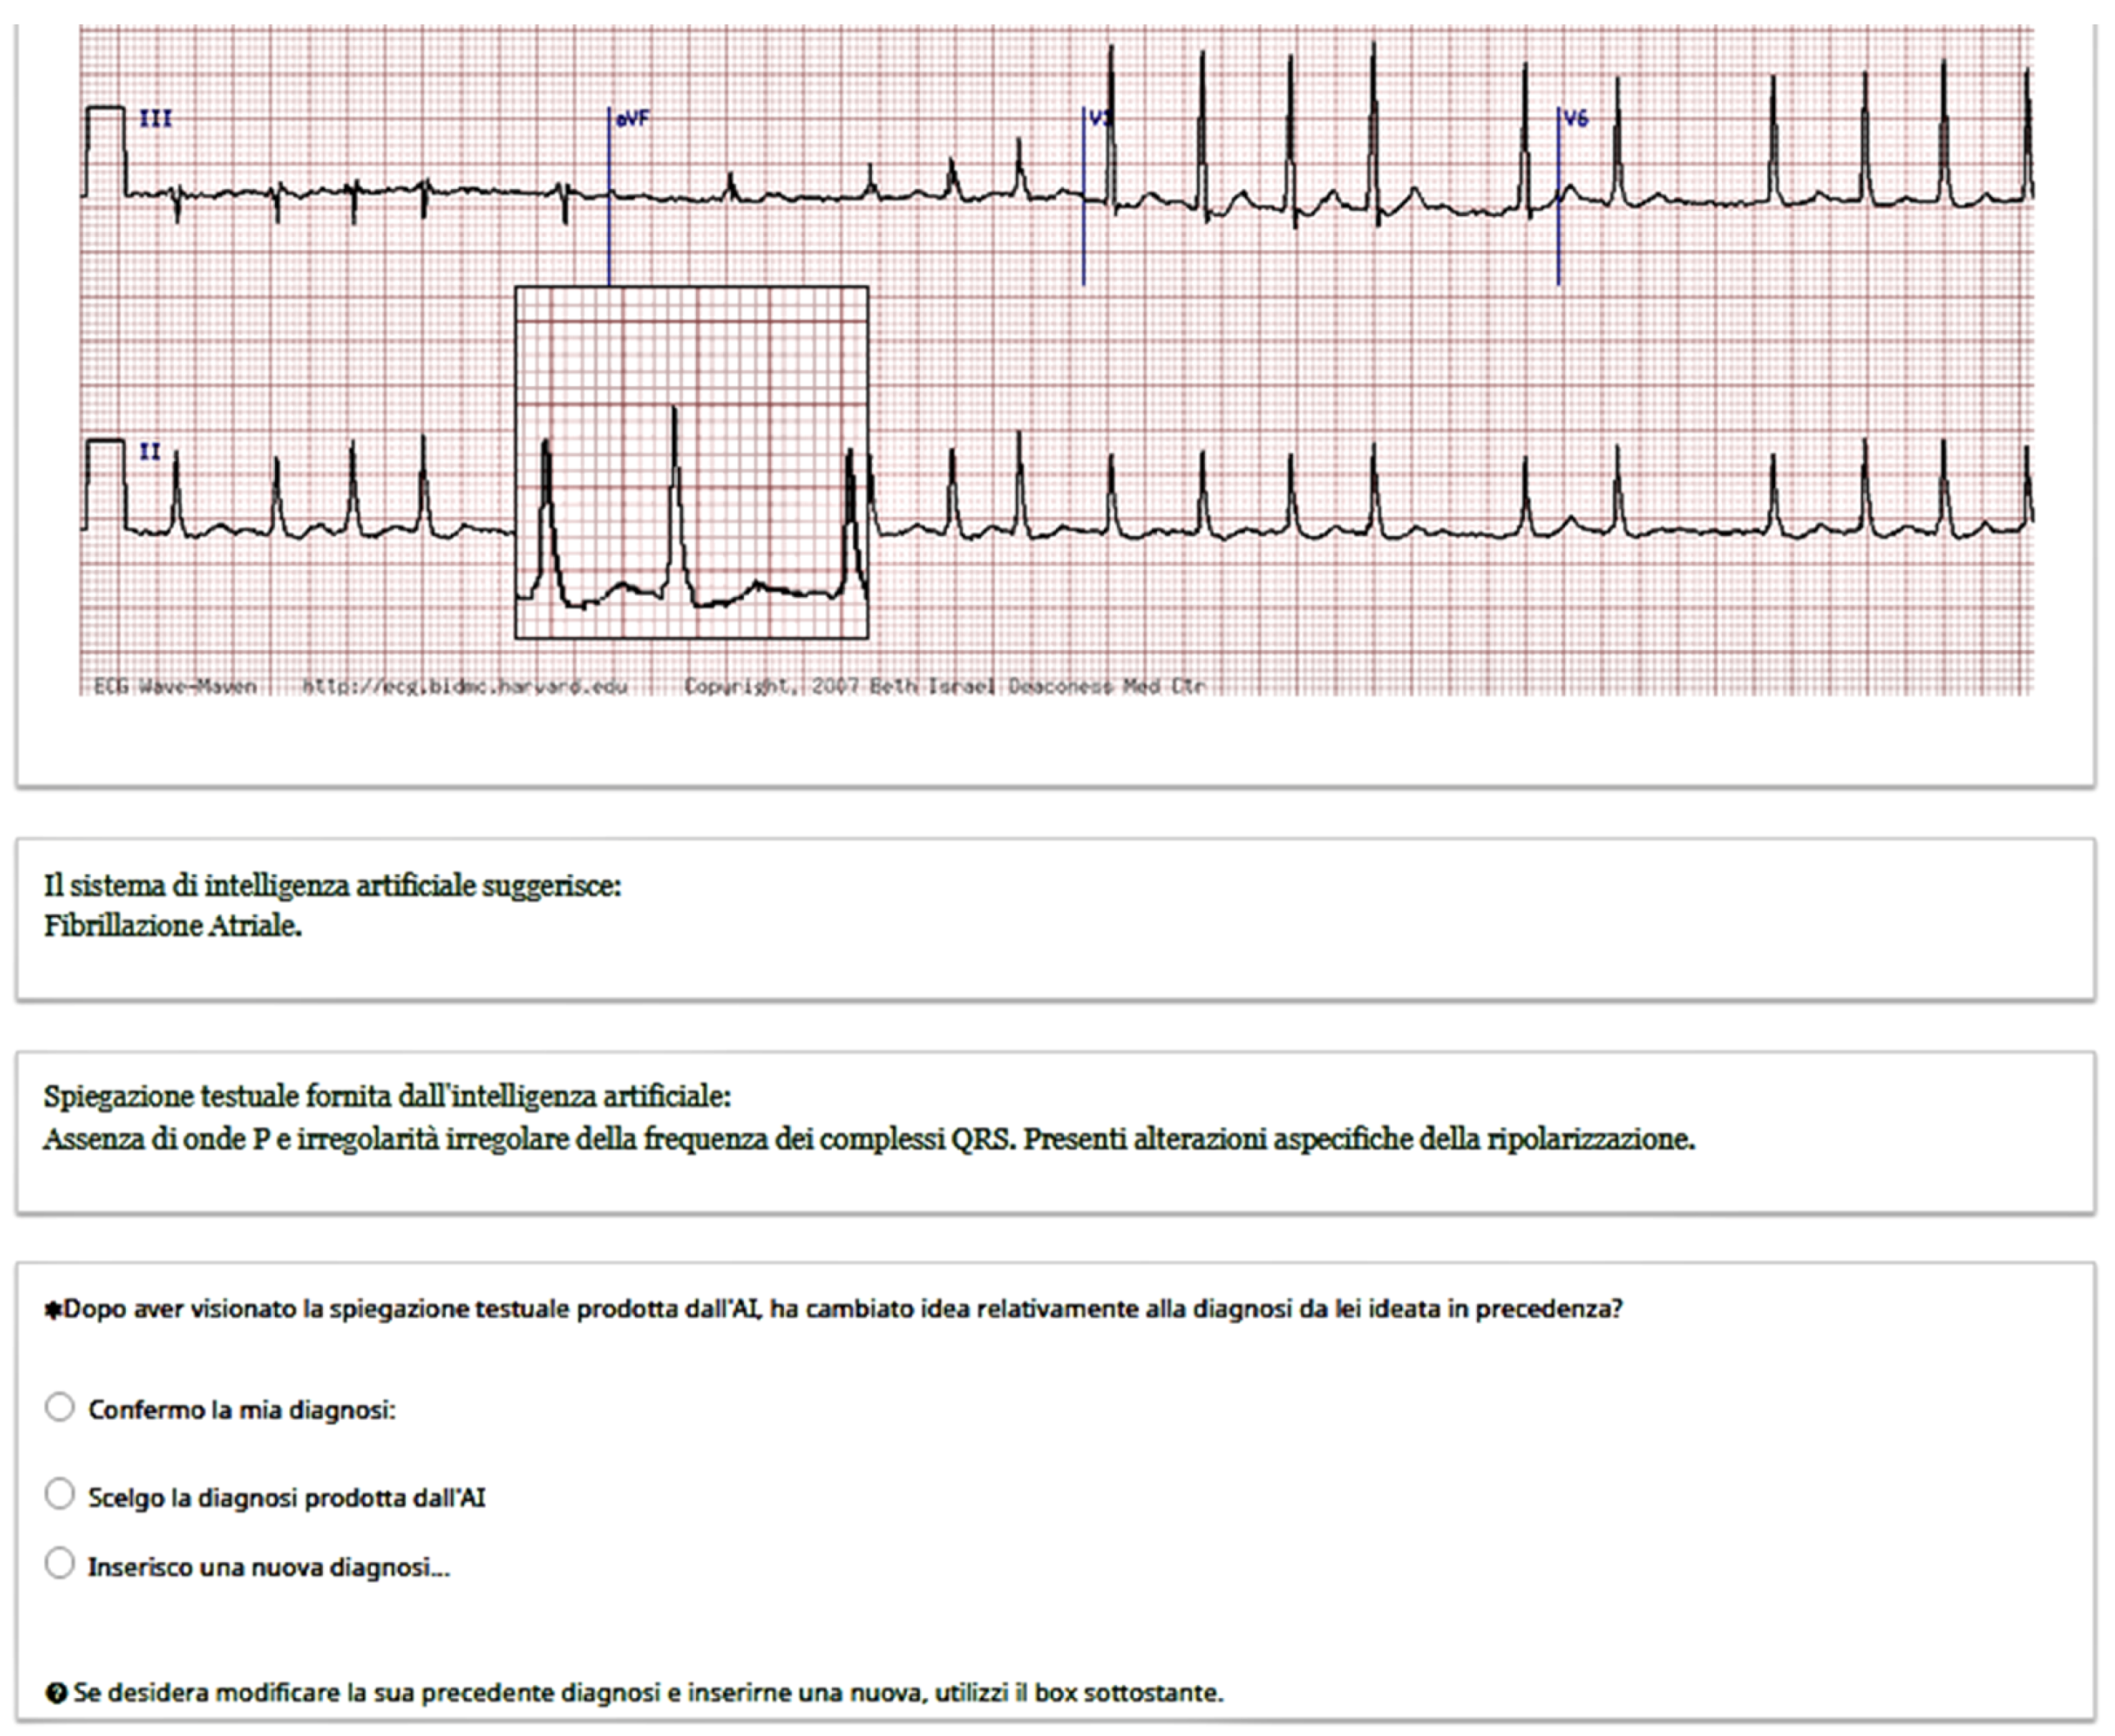Click the calibration pulse beside lead III
This screenshot has width=2115, height=1736.
point(106,150)
